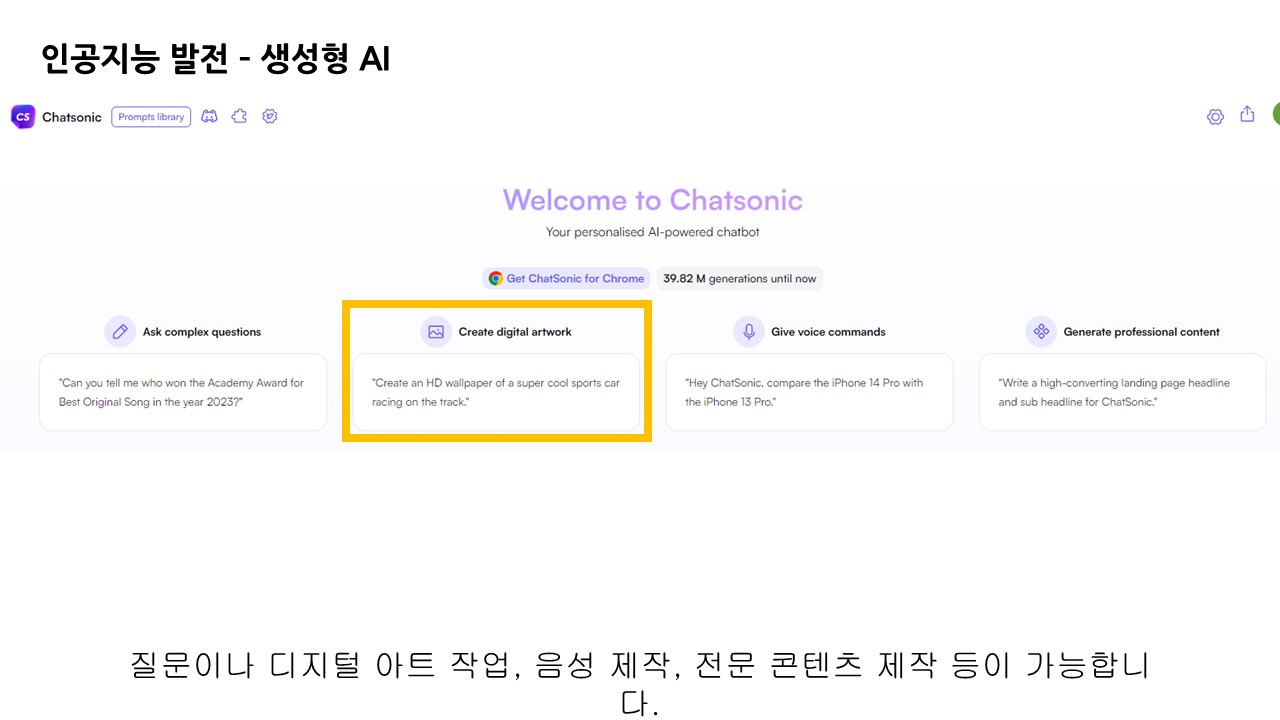
Task: Click the image icon for Create digital artwork
Action: [436, 332]
